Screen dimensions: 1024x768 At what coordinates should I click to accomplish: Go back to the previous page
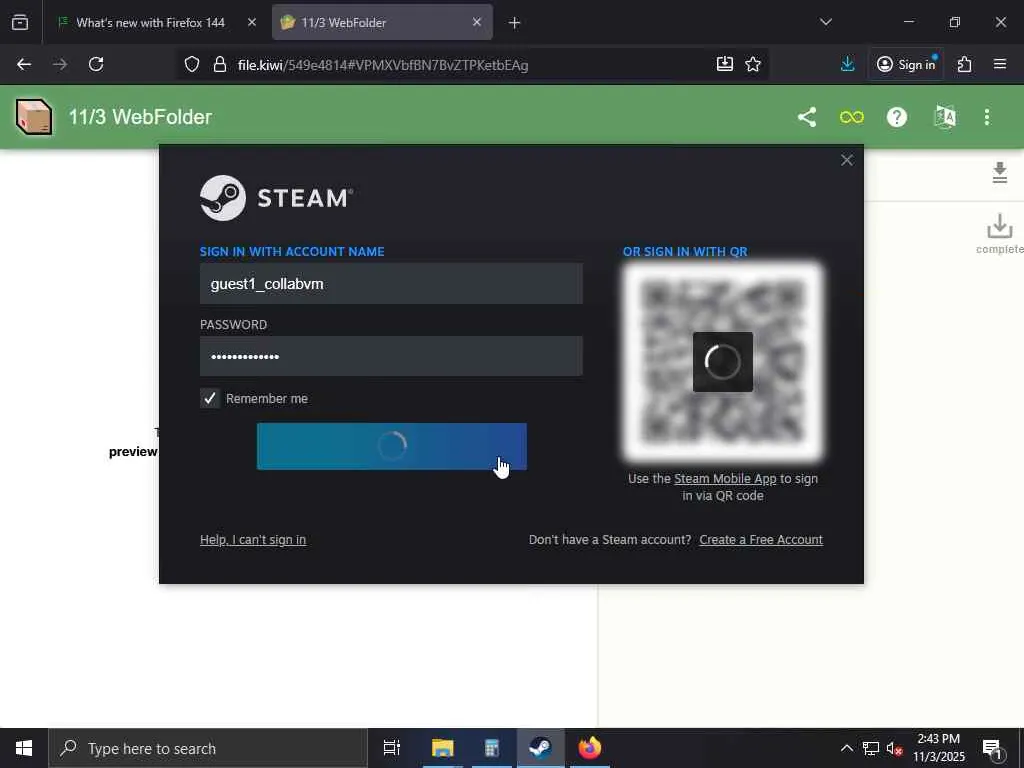(x=24, y=64)
